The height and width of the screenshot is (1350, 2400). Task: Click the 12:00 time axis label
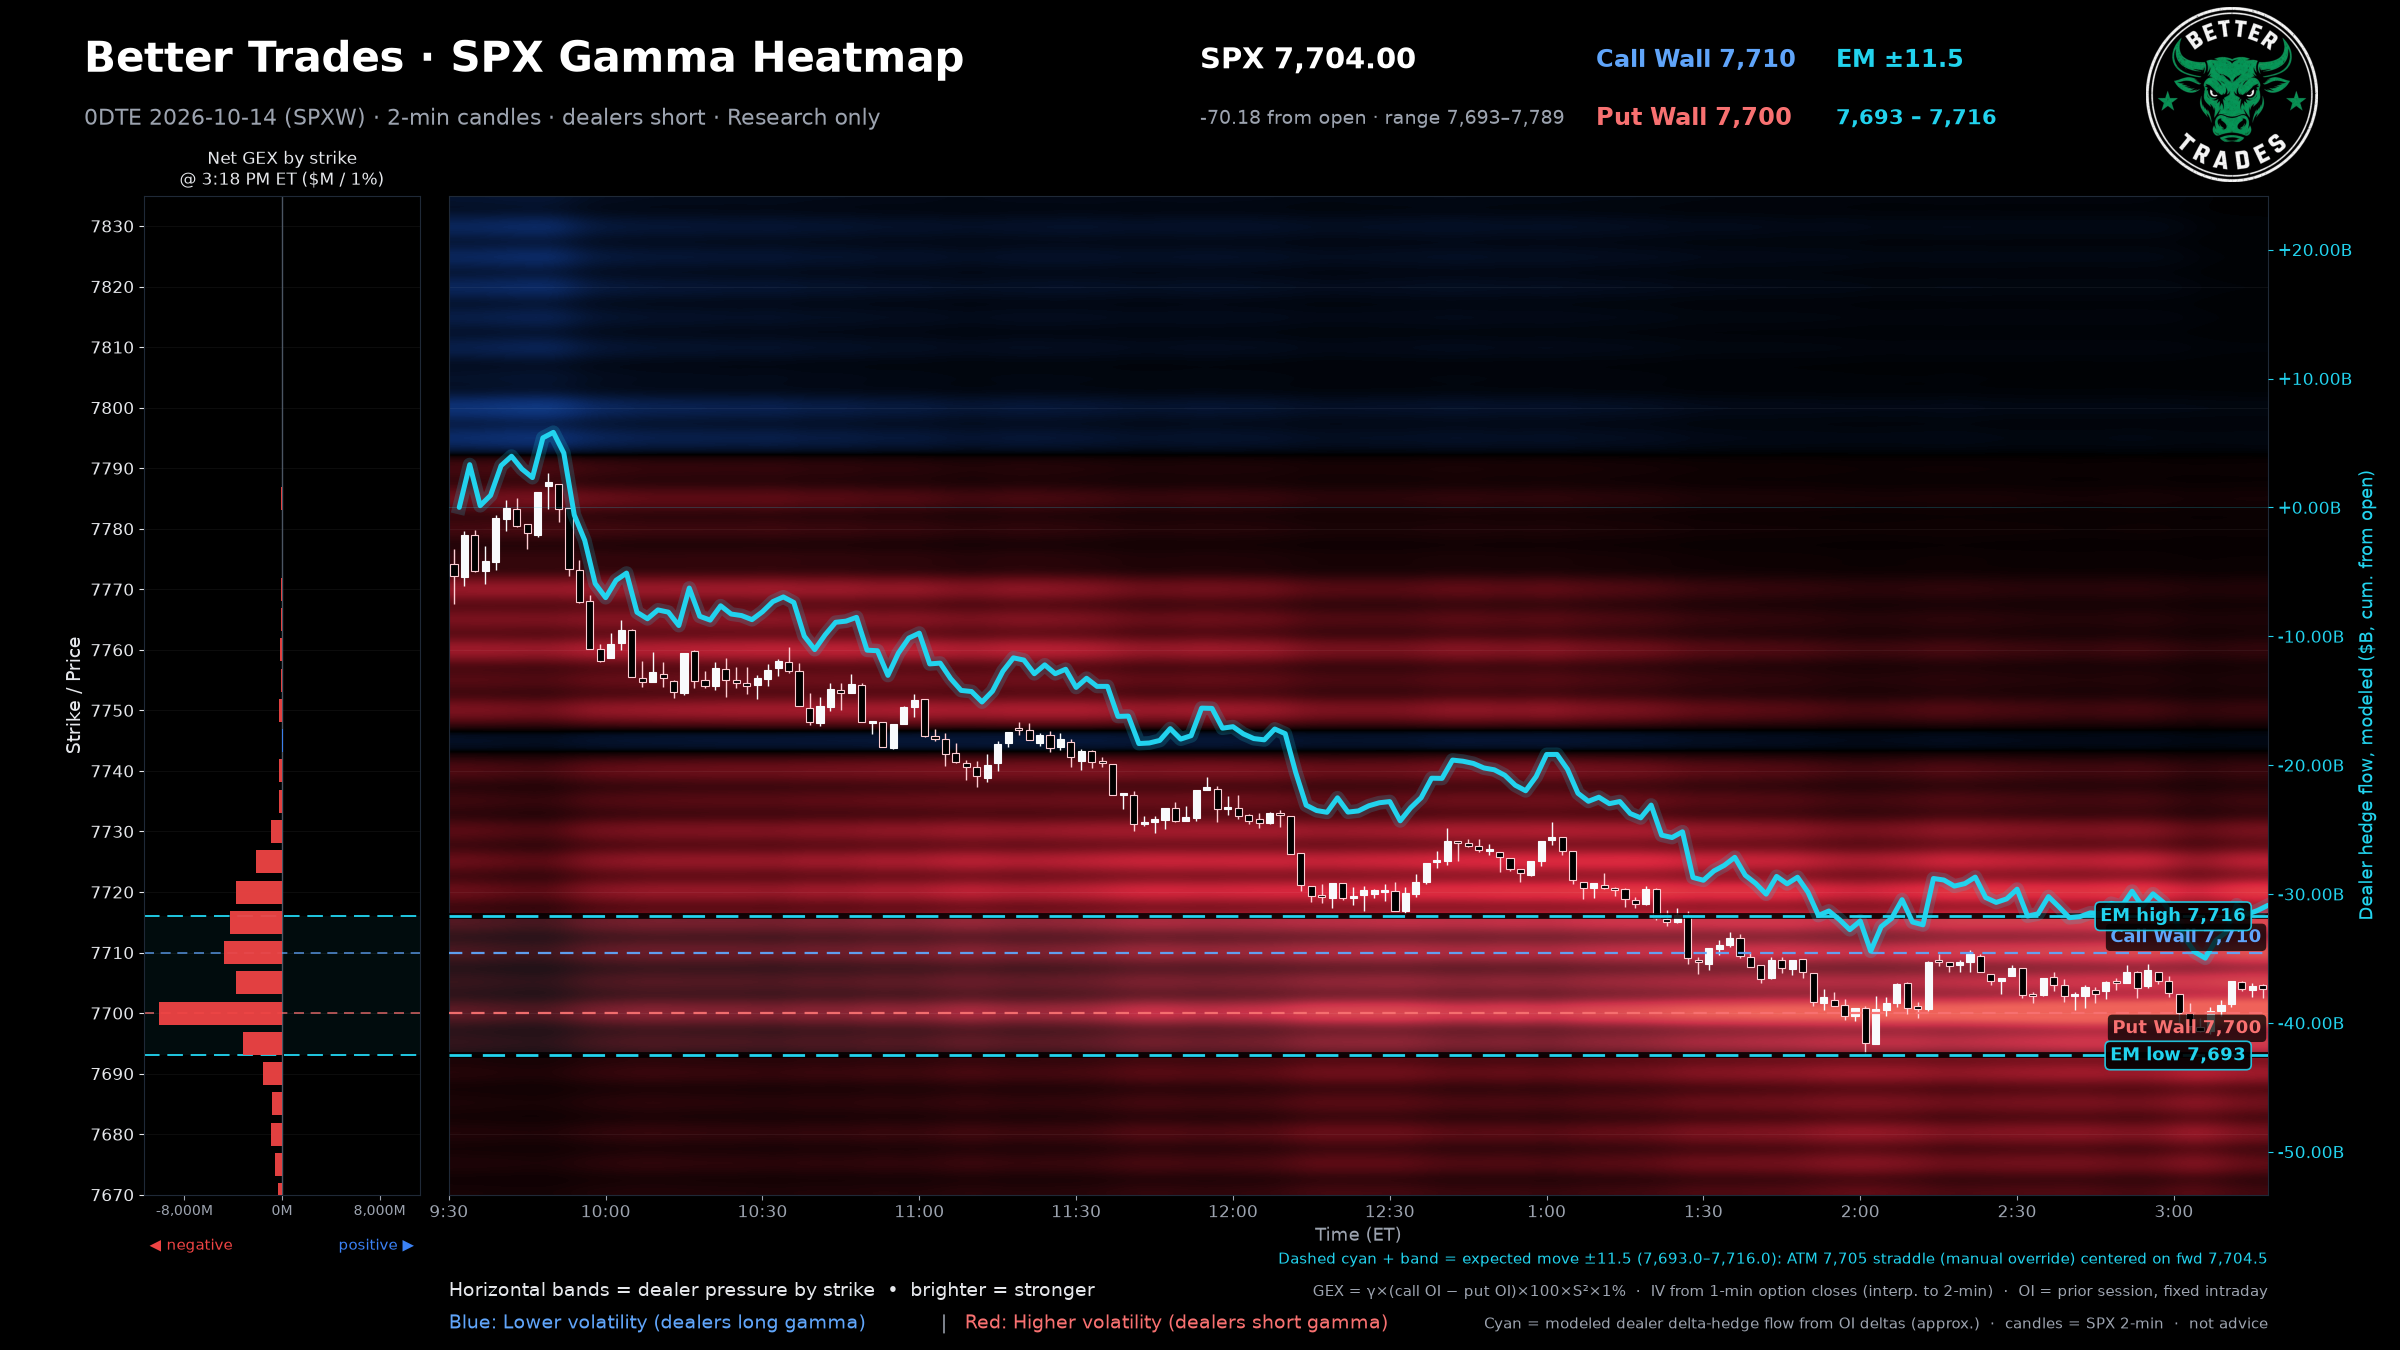click(1232, 1212)
